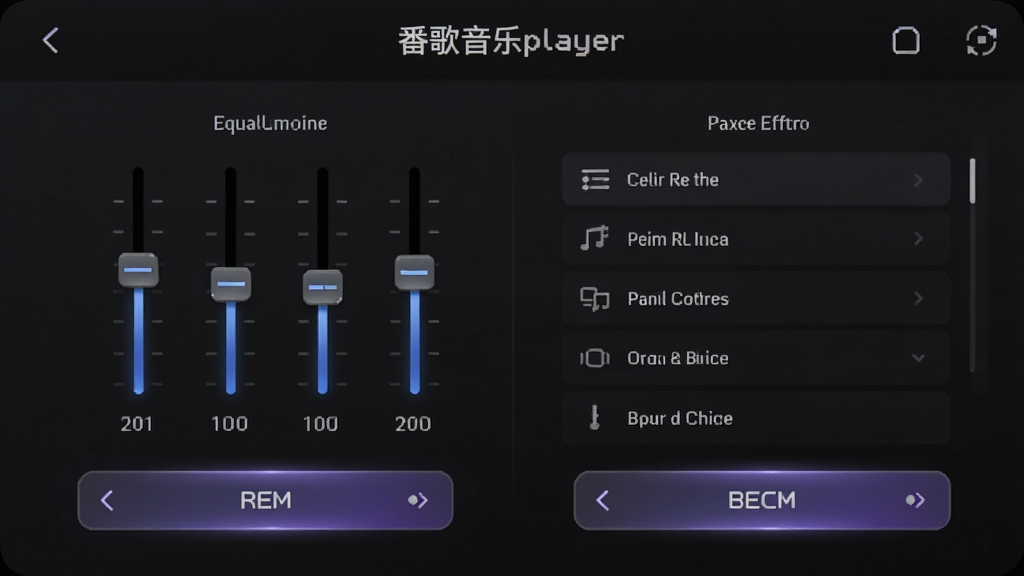Select the Panil Cotires entry

(x=756, y=298)
